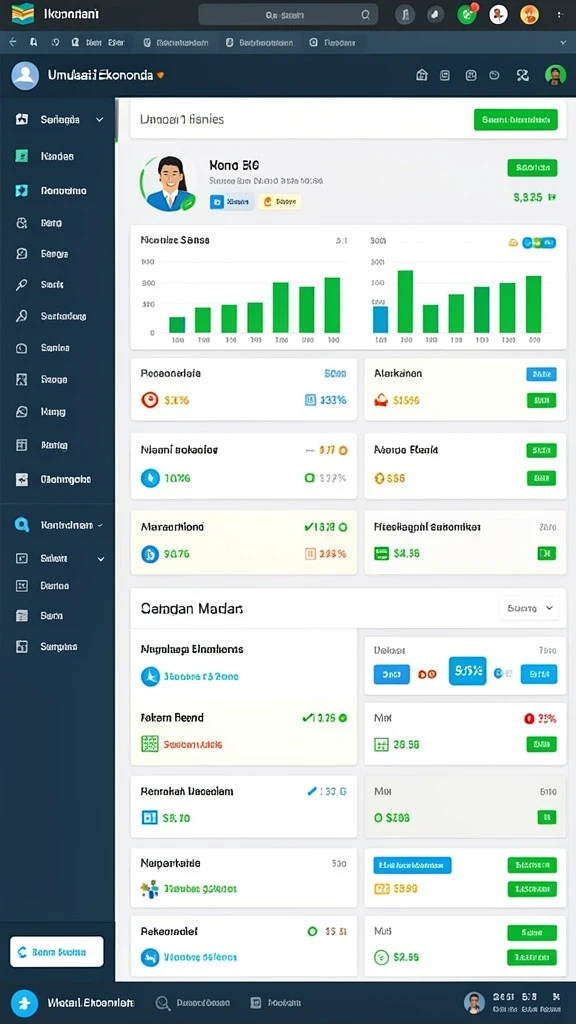Click the woman's profile photo thumbnail
Screen dimensions: 576x1024
(168, 184)
